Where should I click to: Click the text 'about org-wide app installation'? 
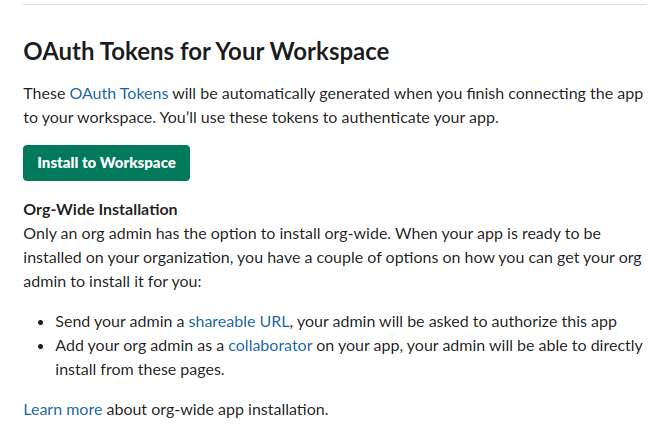pos(217,409)
